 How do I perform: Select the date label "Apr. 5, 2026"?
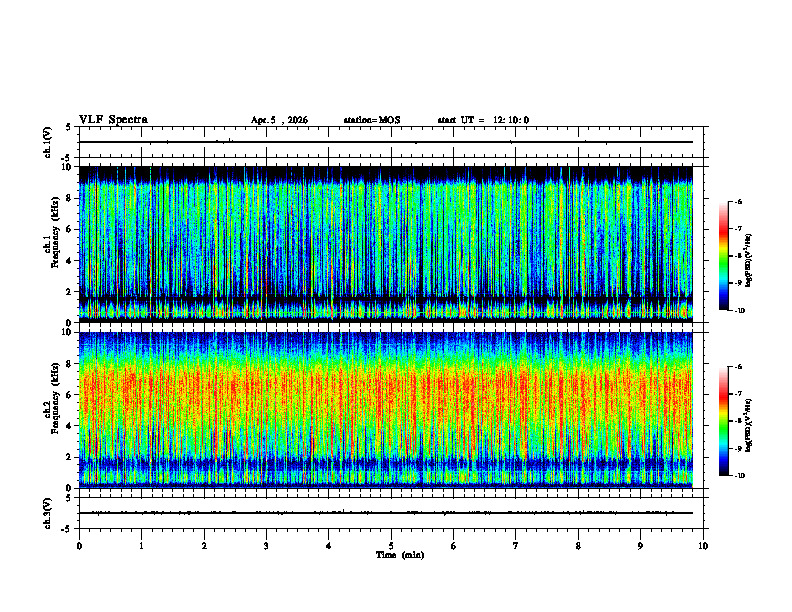point(279,120)
